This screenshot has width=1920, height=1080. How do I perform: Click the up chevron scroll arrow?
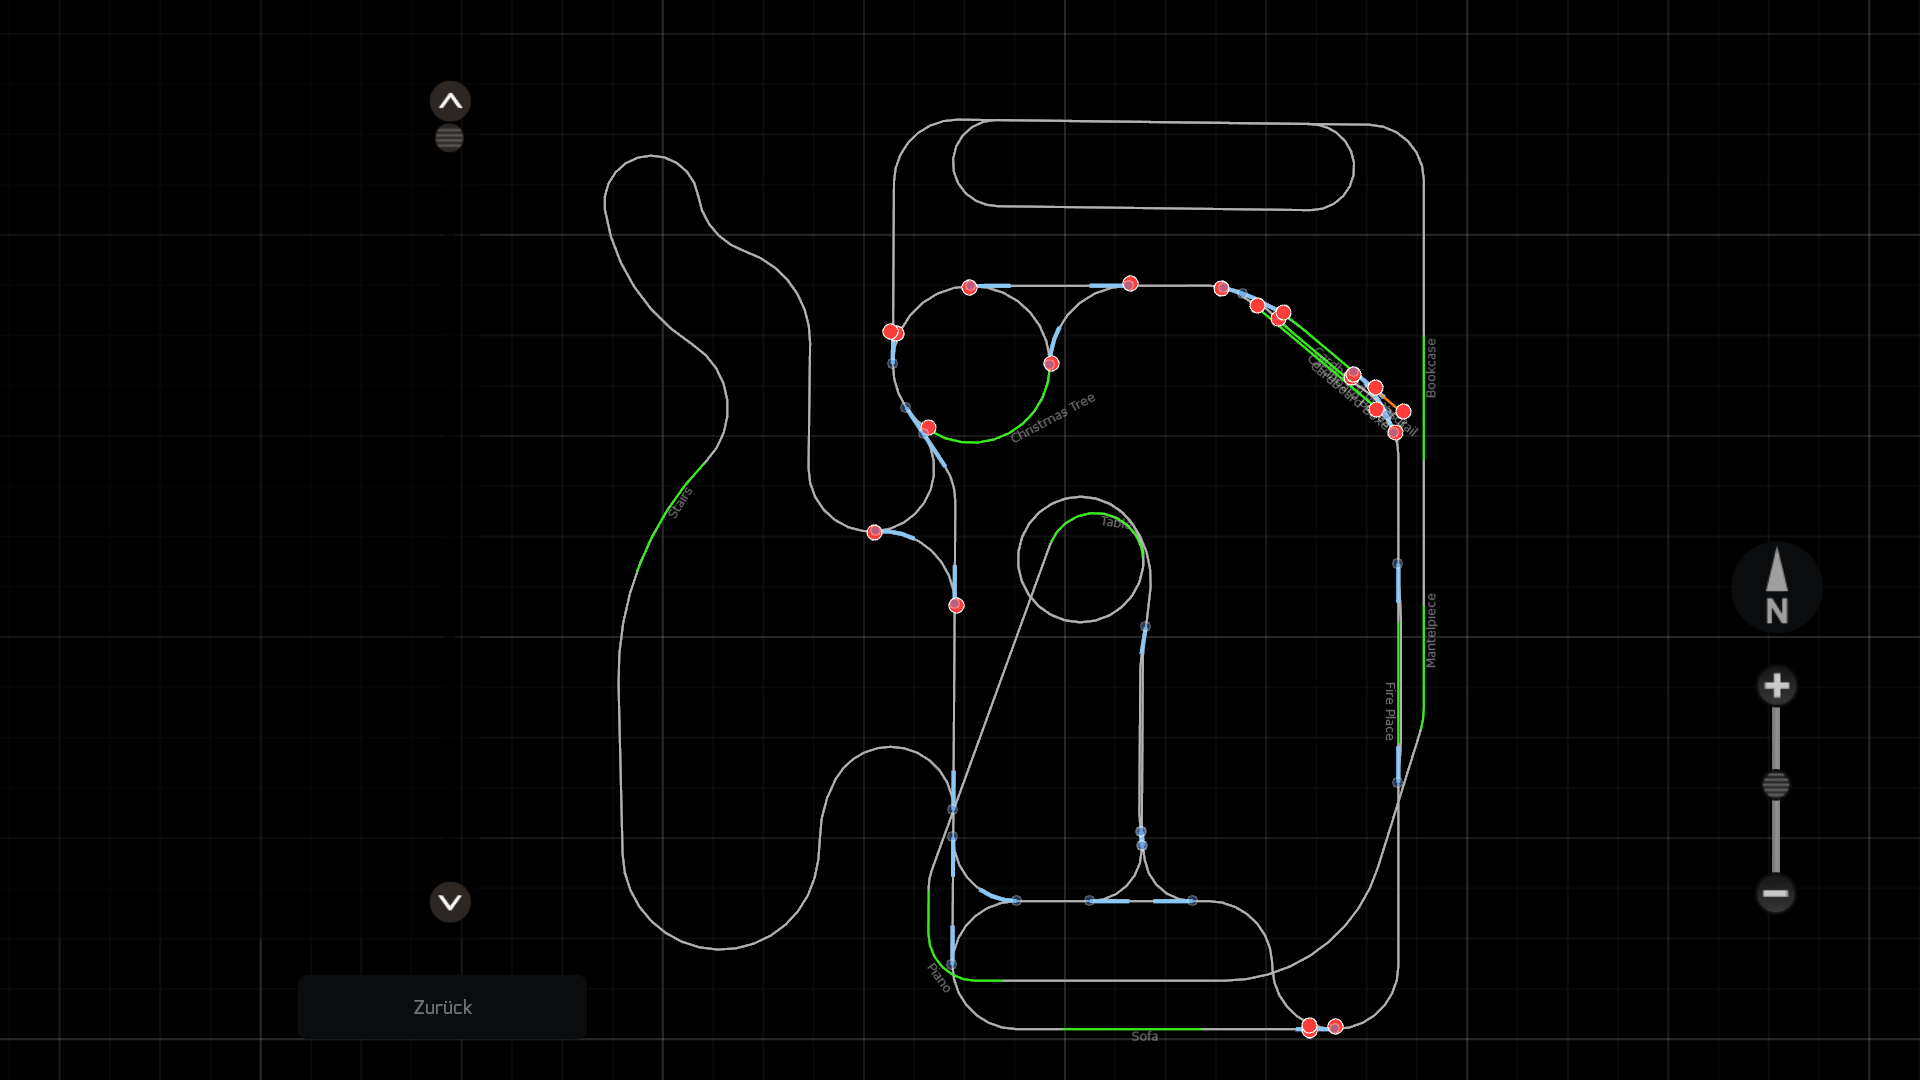click(450, 101)
